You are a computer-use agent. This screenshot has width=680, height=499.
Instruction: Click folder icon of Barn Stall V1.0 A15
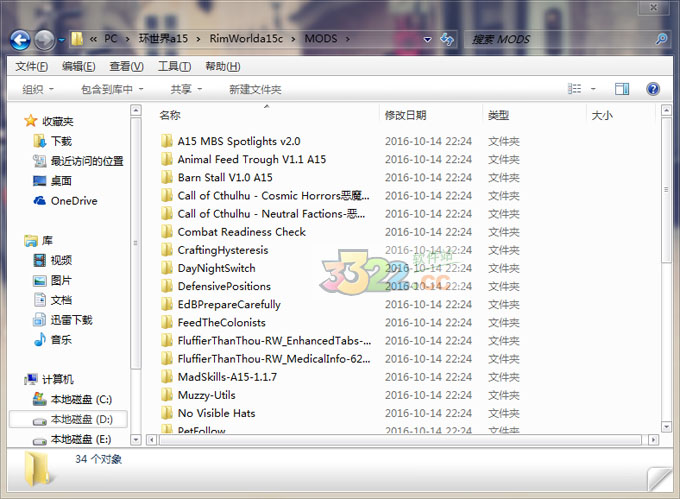pos(167,177)
